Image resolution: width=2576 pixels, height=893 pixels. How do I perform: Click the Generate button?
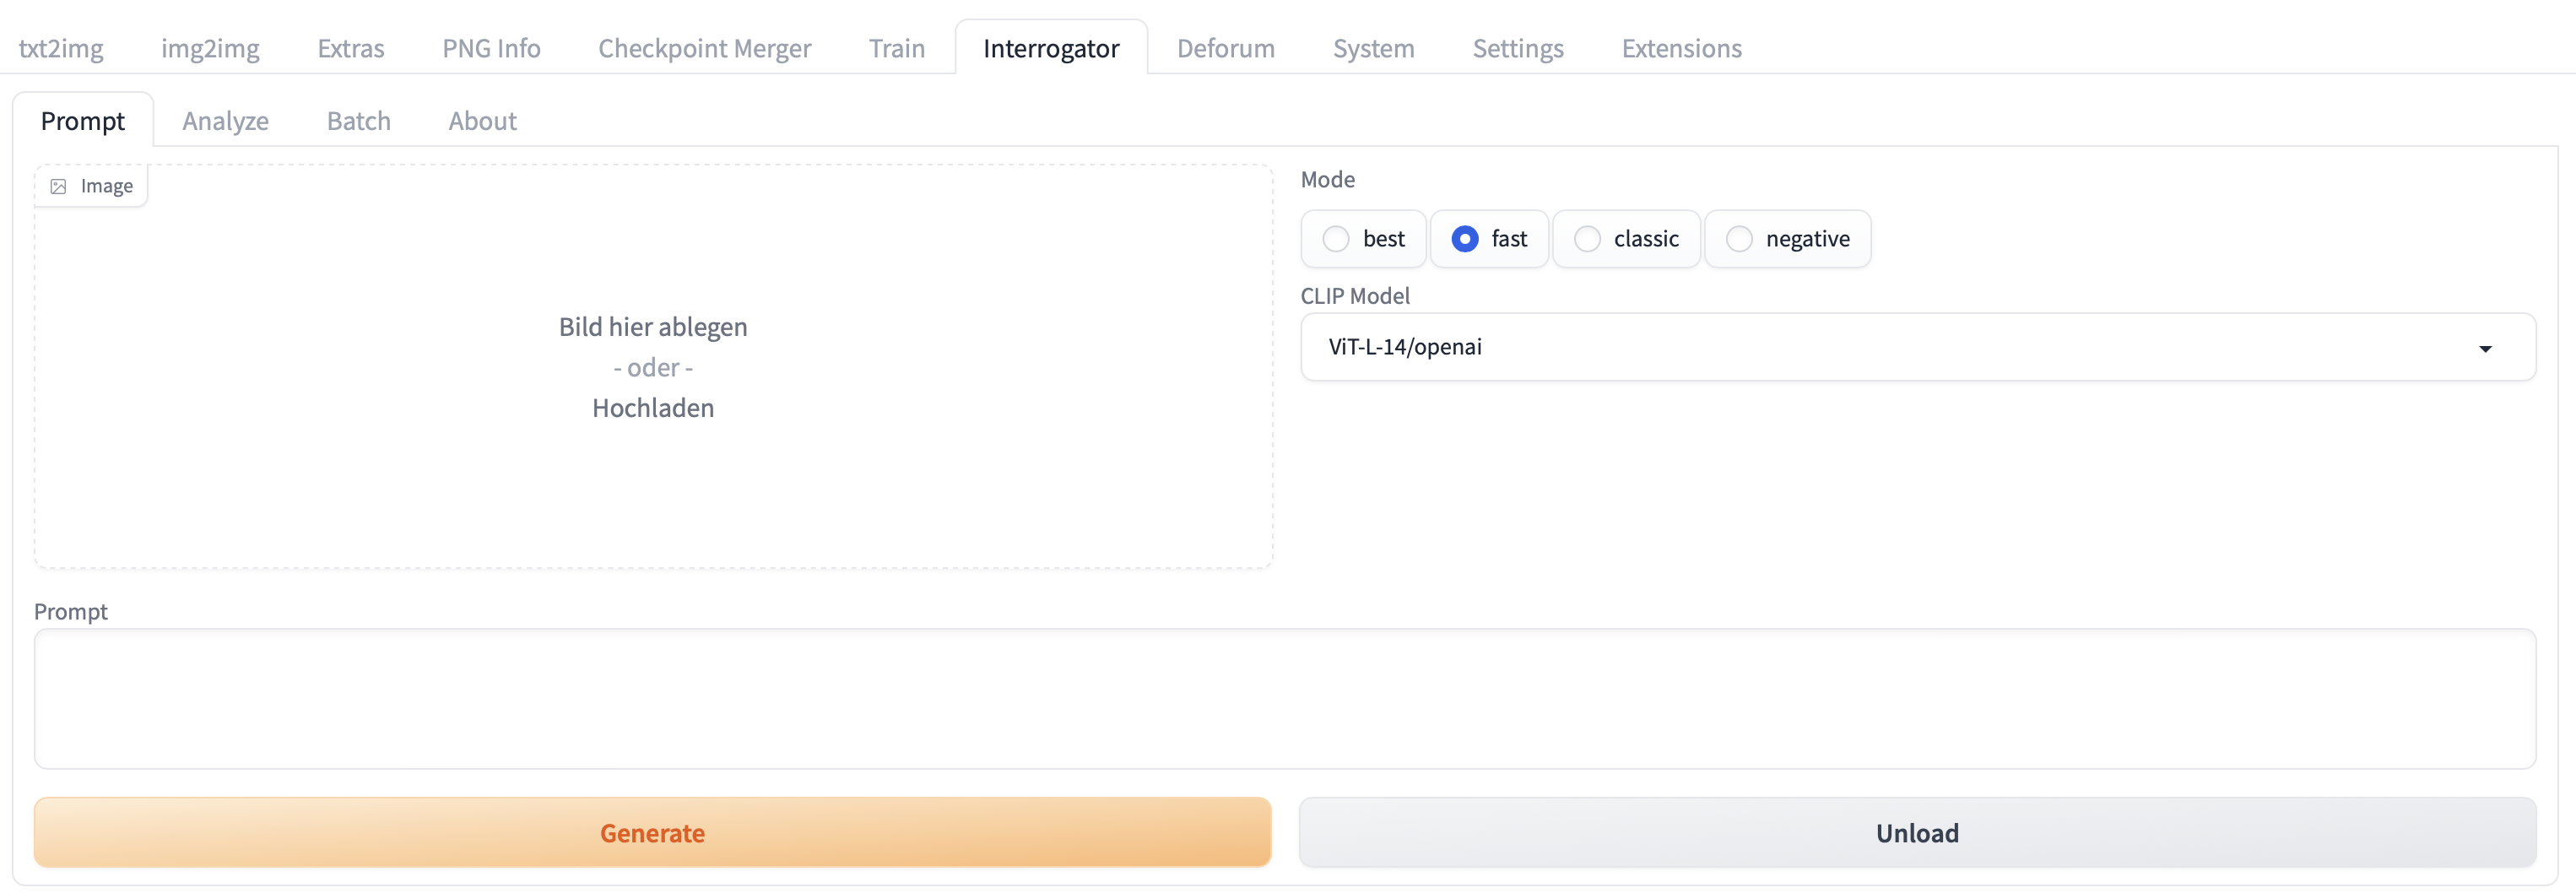pos(652,831)
